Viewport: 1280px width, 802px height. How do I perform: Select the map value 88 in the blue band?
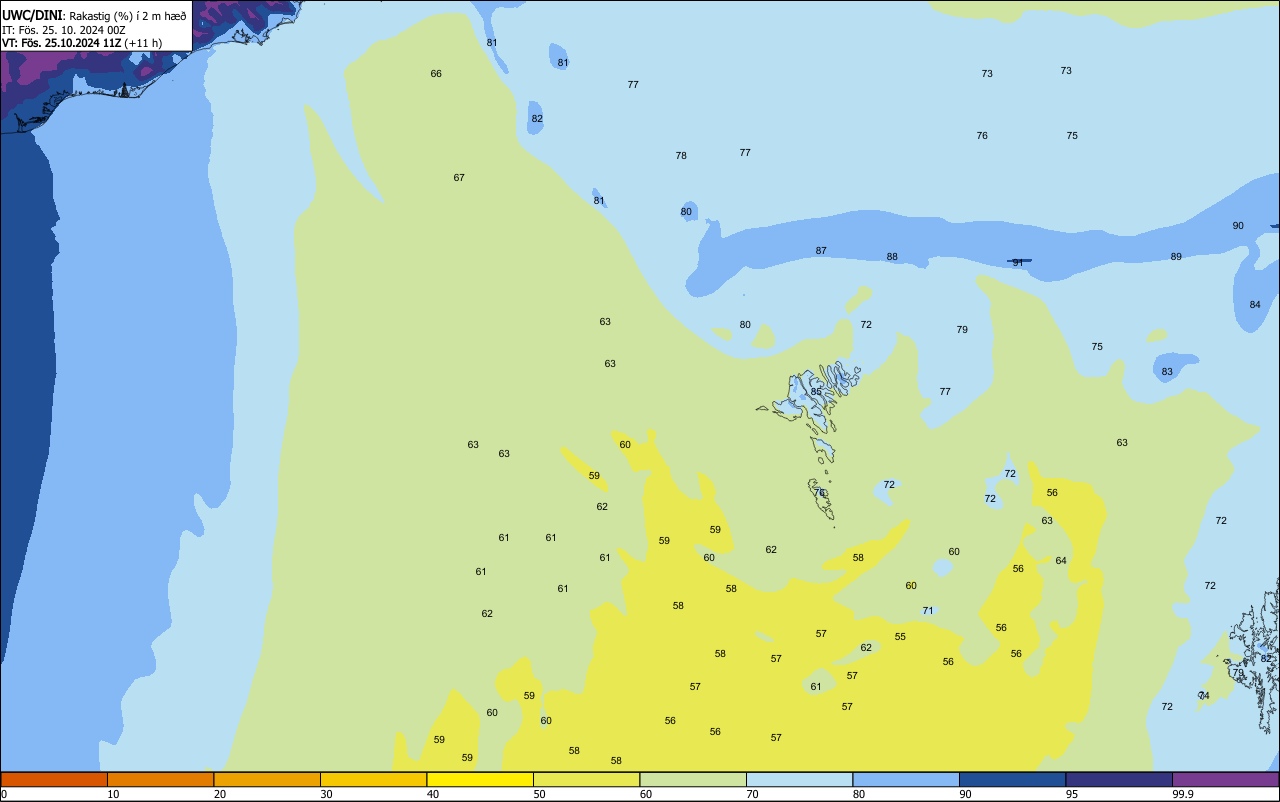click(892, 257)
